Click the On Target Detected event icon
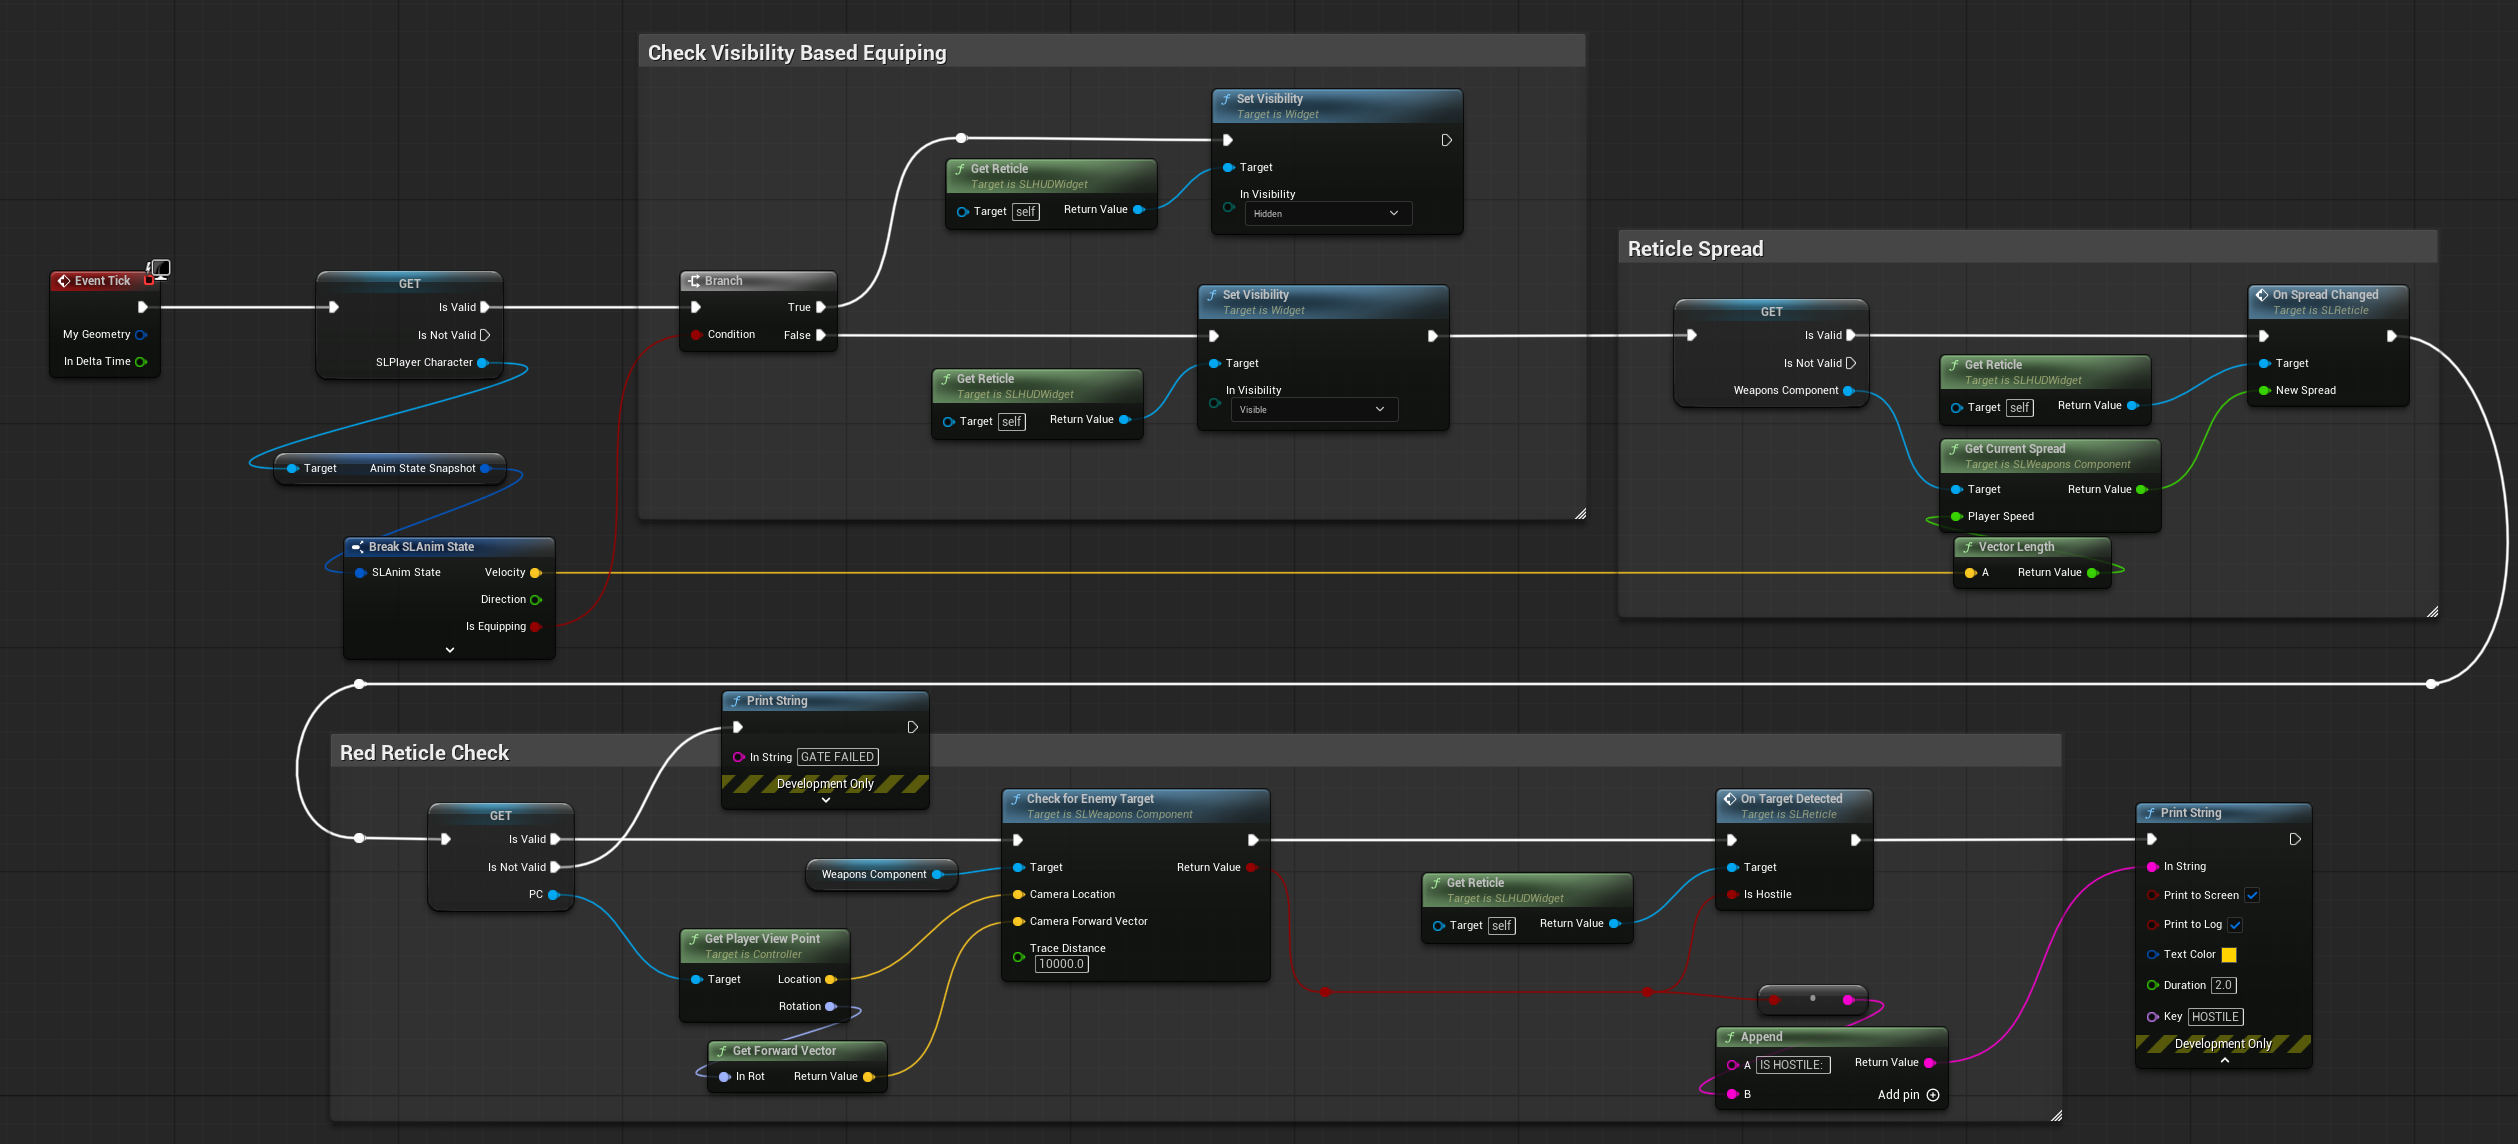 pyautogui.click(x=1730, y=799)
